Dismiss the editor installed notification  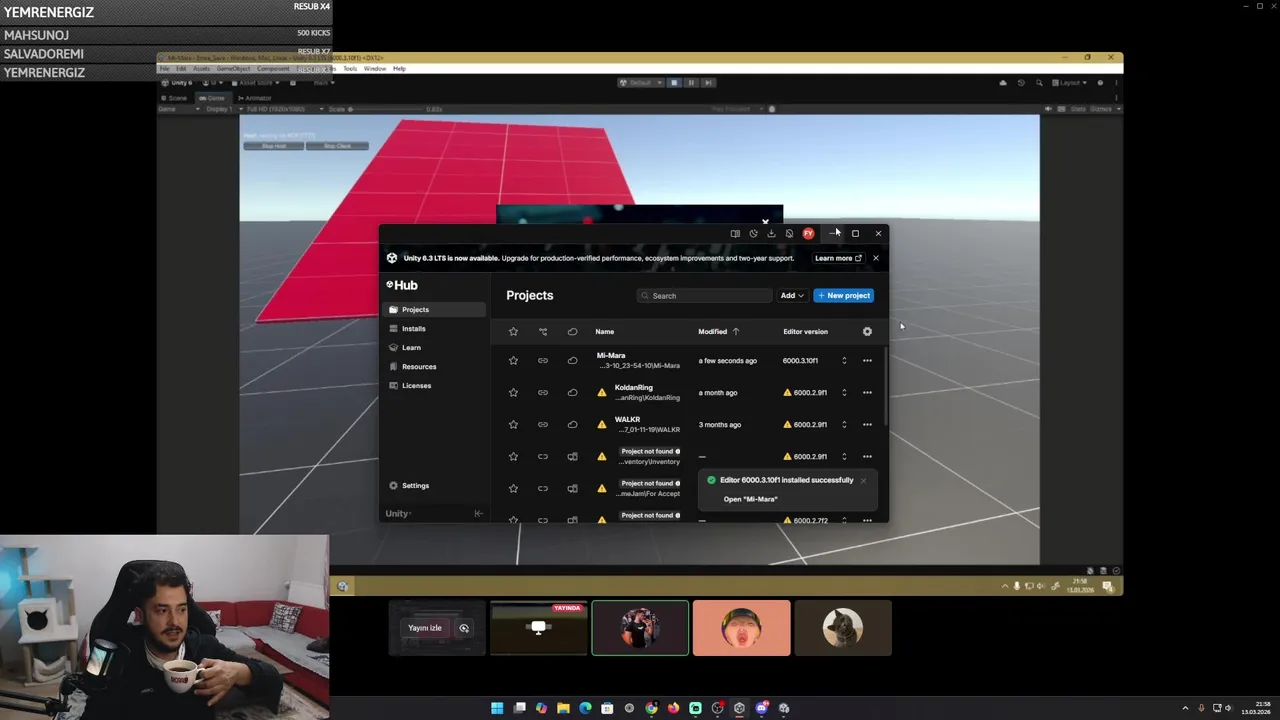[863, 481]
